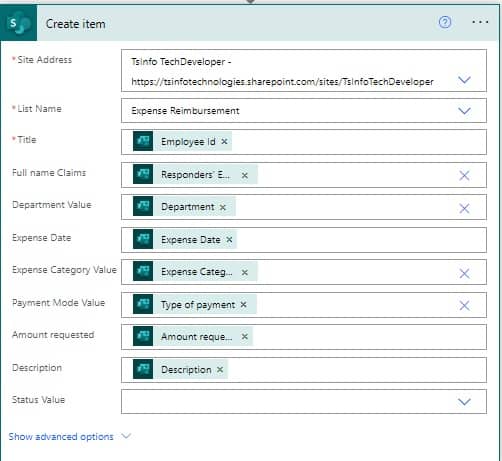502x461 pixels.
Task: Click the Expense Reimbursement list name
Action: tap(185, 111)
